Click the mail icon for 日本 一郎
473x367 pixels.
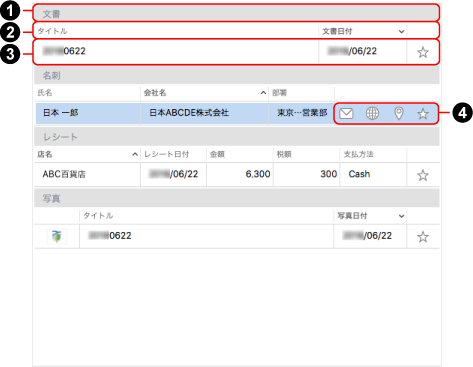(346, 114)
